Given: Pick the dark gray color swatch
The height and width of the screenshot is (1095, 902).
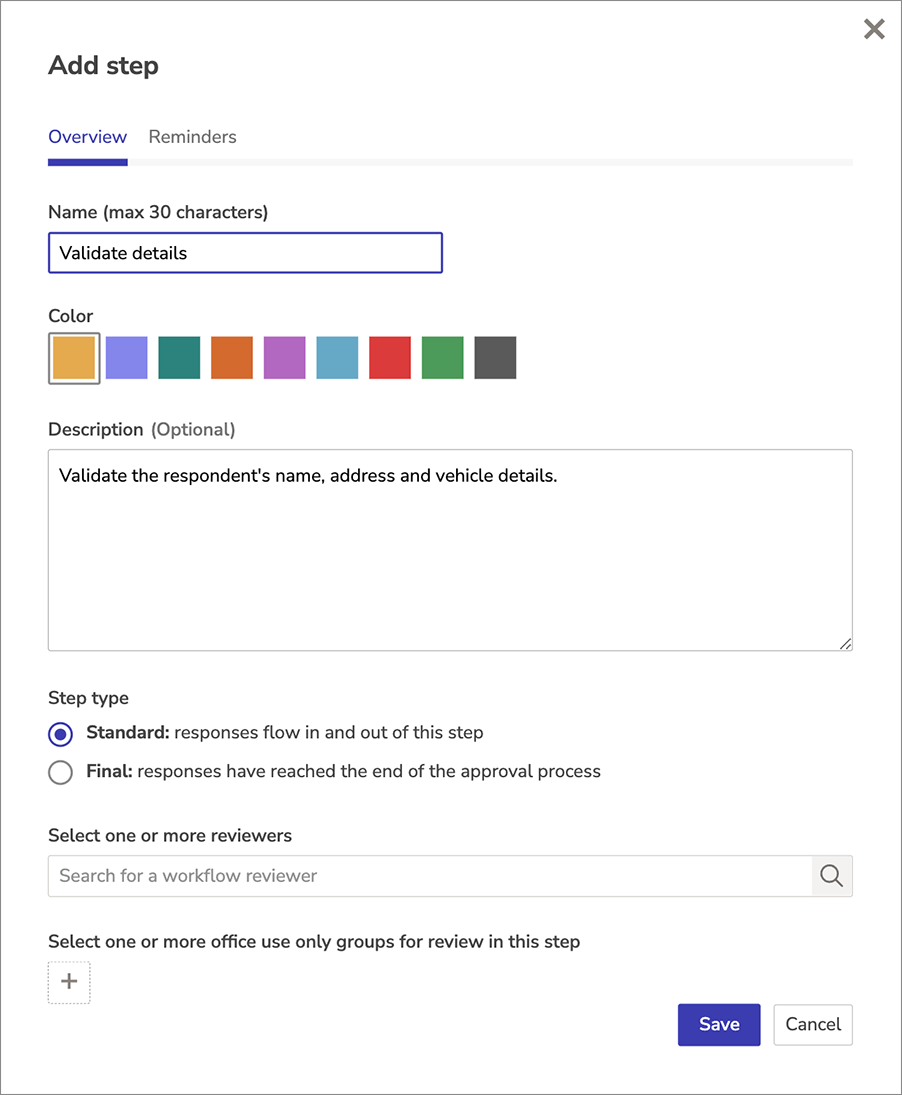Looking at the screenshot, I should [x=495, y=358].
